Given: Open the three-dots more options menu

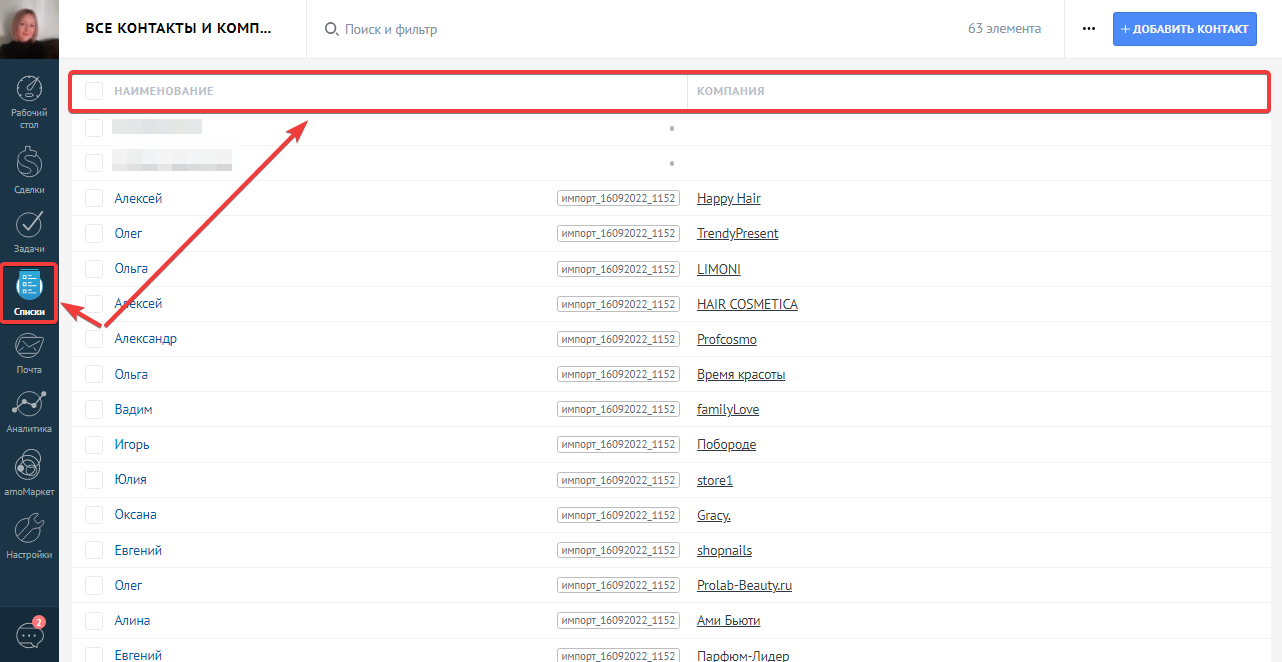Looking at the screenshot, I should pos(1089,29).
